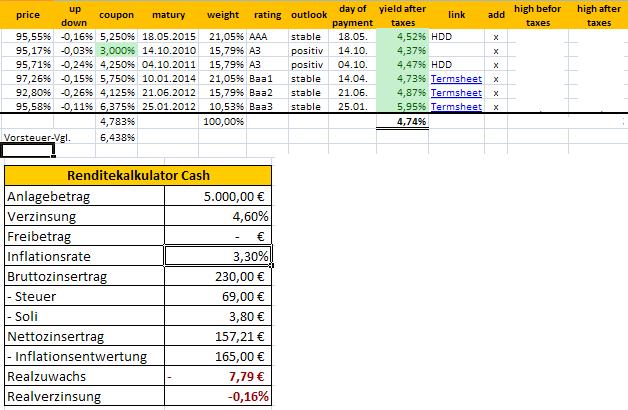Screen dimensions: 628x410
Task: Click the yield after taxes header
Action: (x=402, y=17)
